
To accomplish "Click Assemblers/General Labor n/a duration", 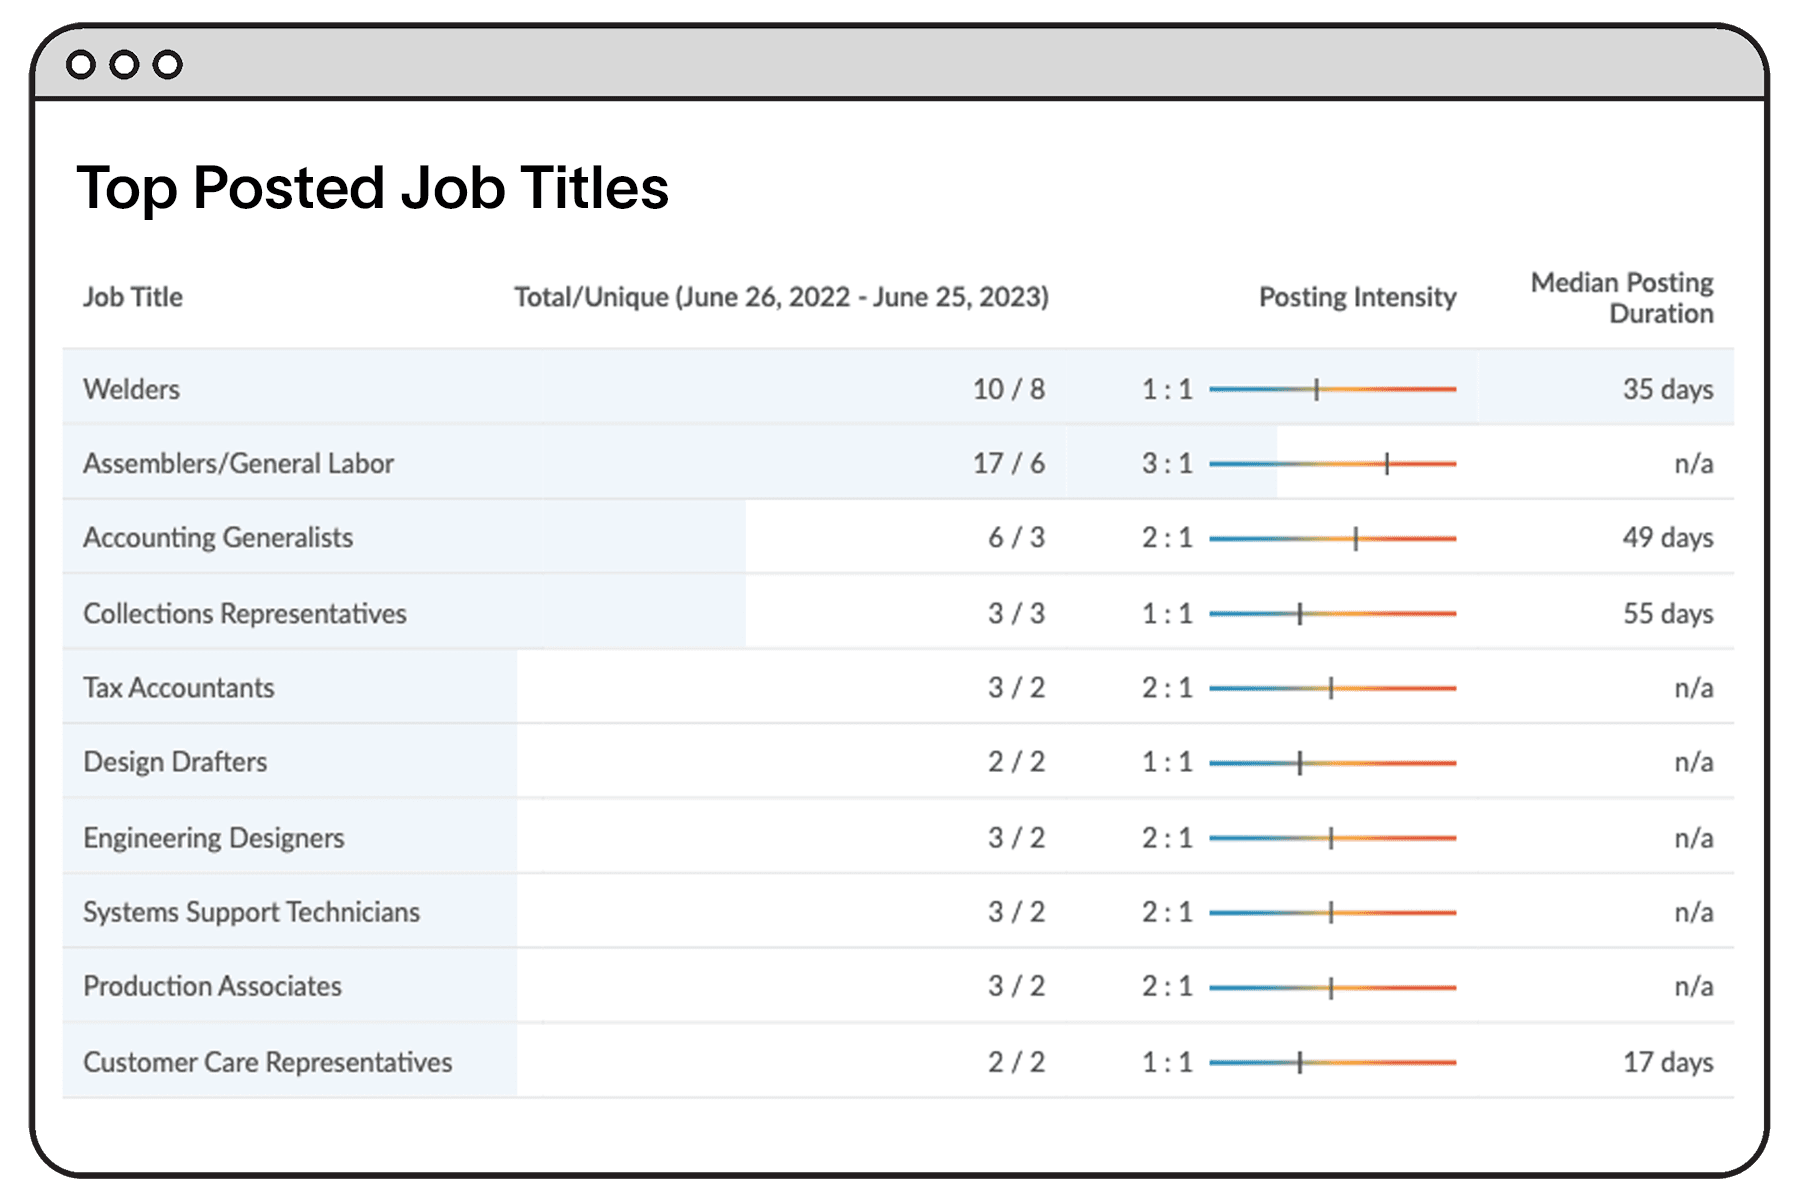I will 1694,463.
